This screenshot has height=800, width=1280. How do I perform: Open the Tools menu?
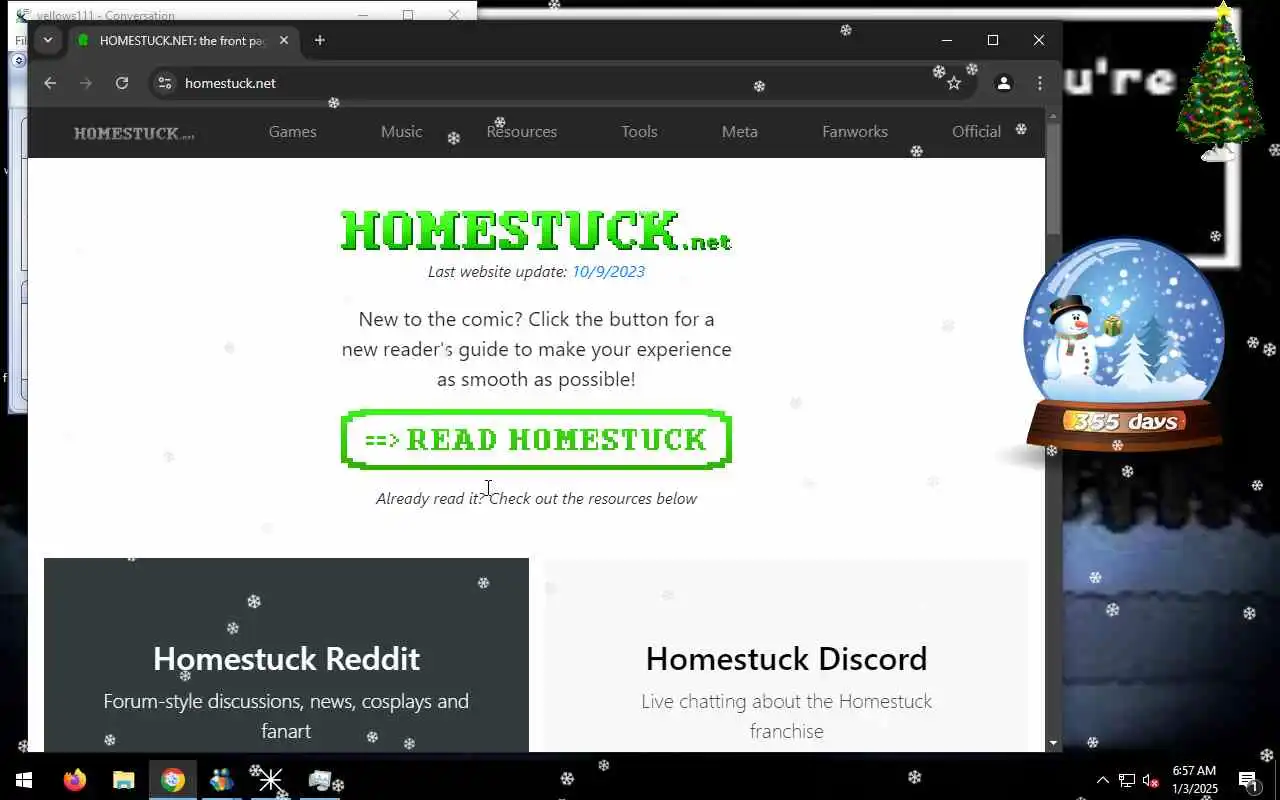[639, 132]
